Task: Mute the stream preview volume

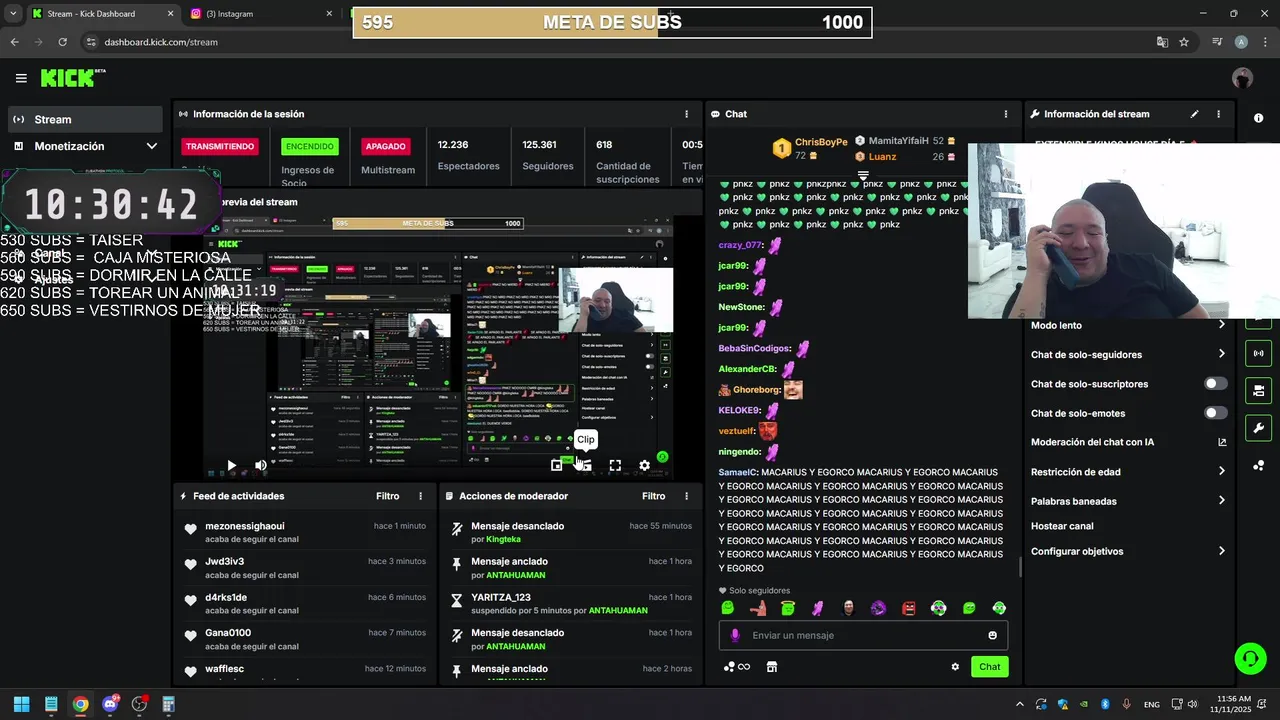Action: pos(261,465)
